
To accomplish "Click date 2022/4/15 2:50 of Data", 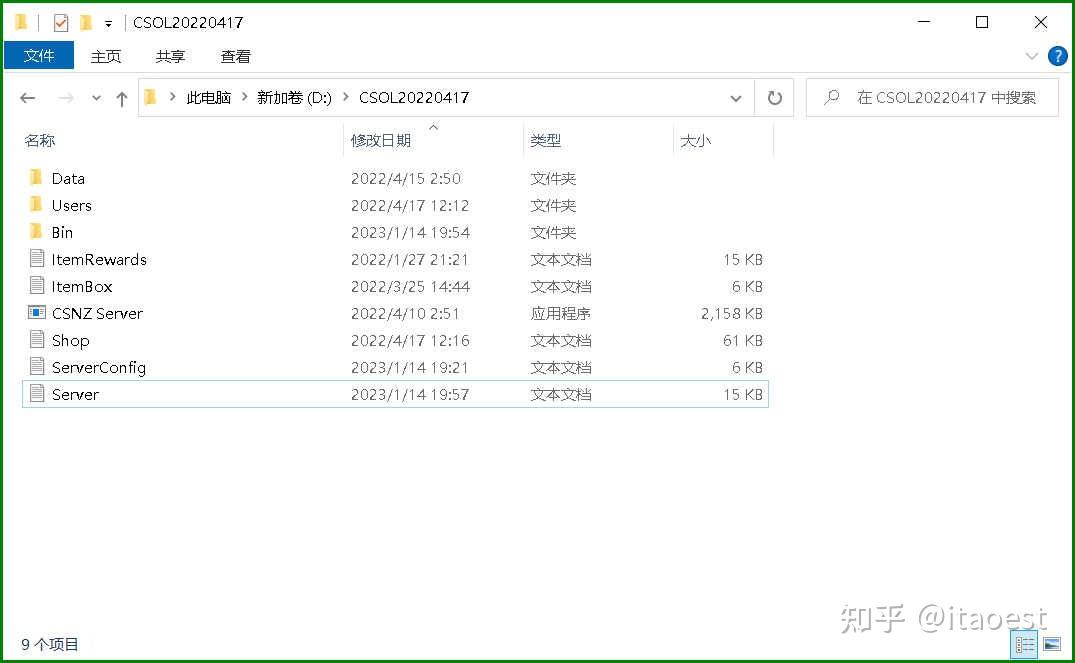I will (405, 178).
